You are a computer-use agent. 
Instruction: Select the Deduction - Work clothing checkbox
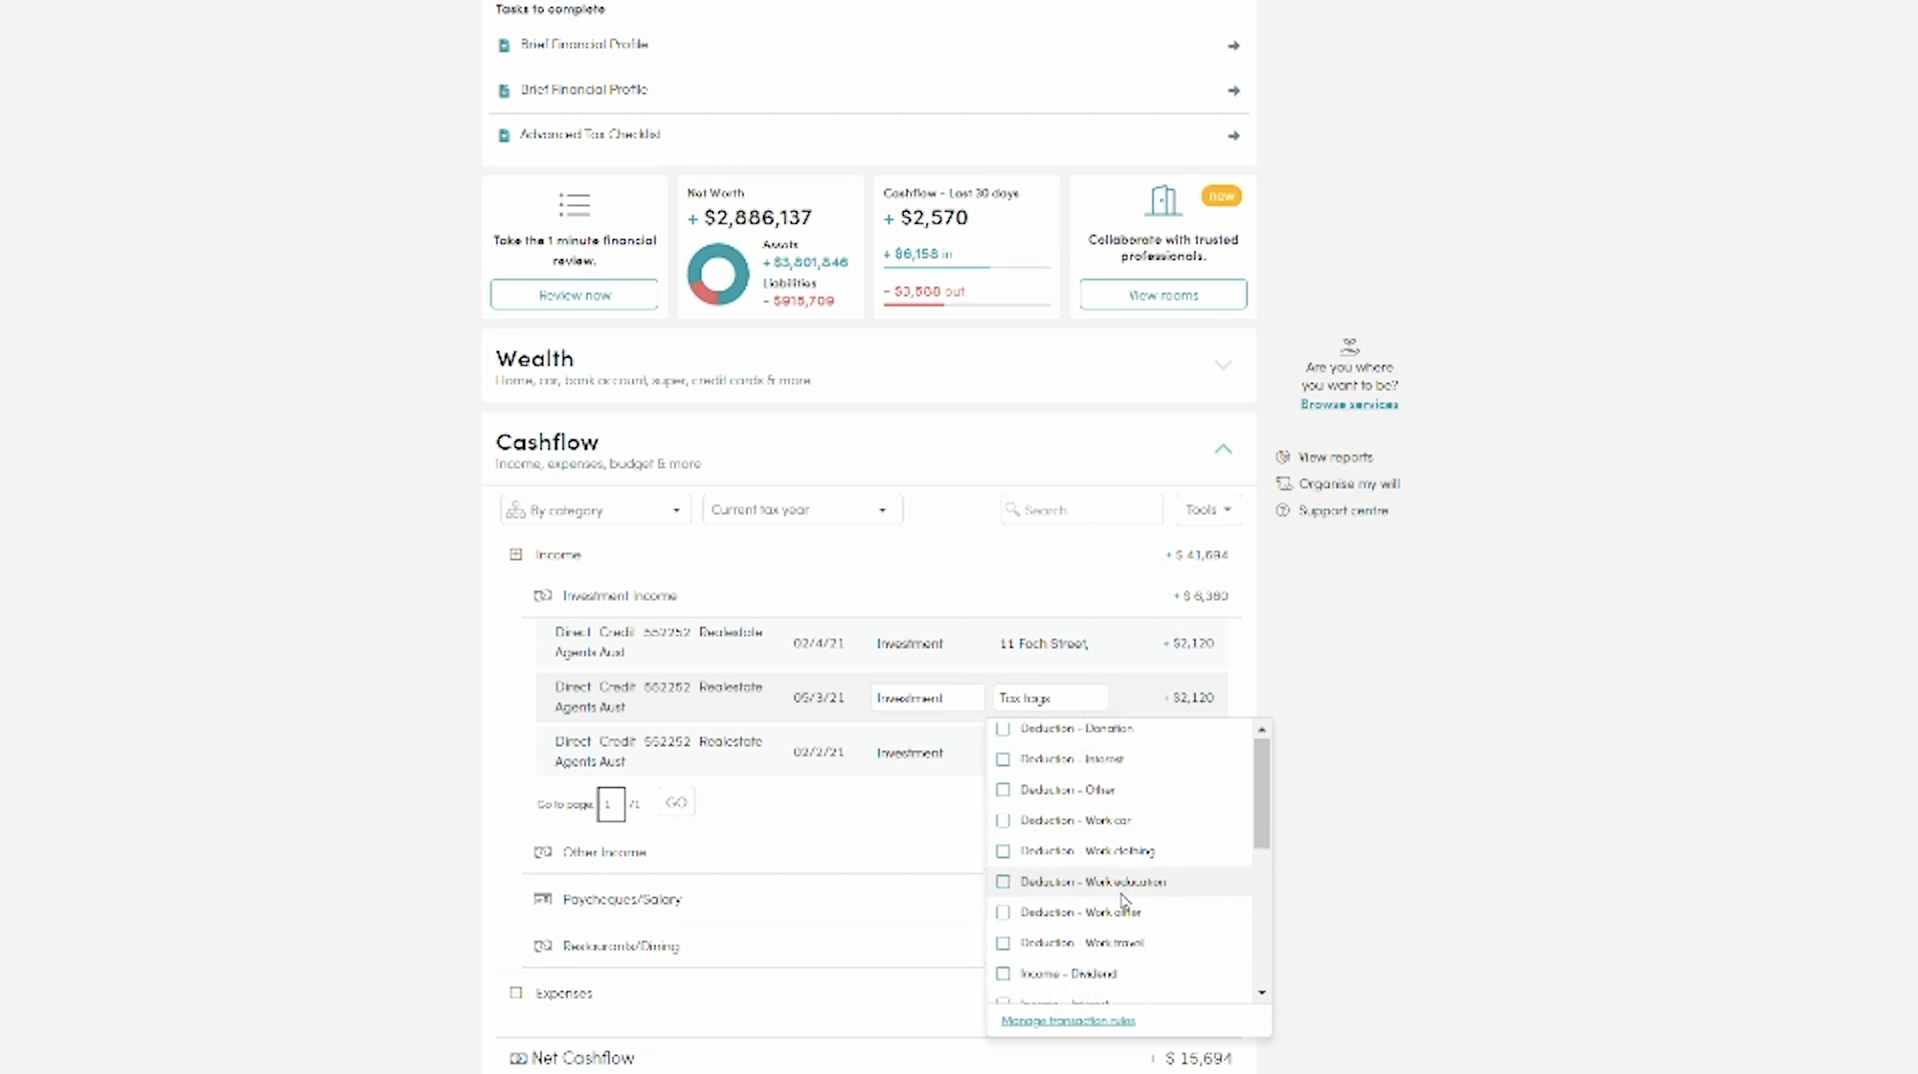[x=1003, y=852]
